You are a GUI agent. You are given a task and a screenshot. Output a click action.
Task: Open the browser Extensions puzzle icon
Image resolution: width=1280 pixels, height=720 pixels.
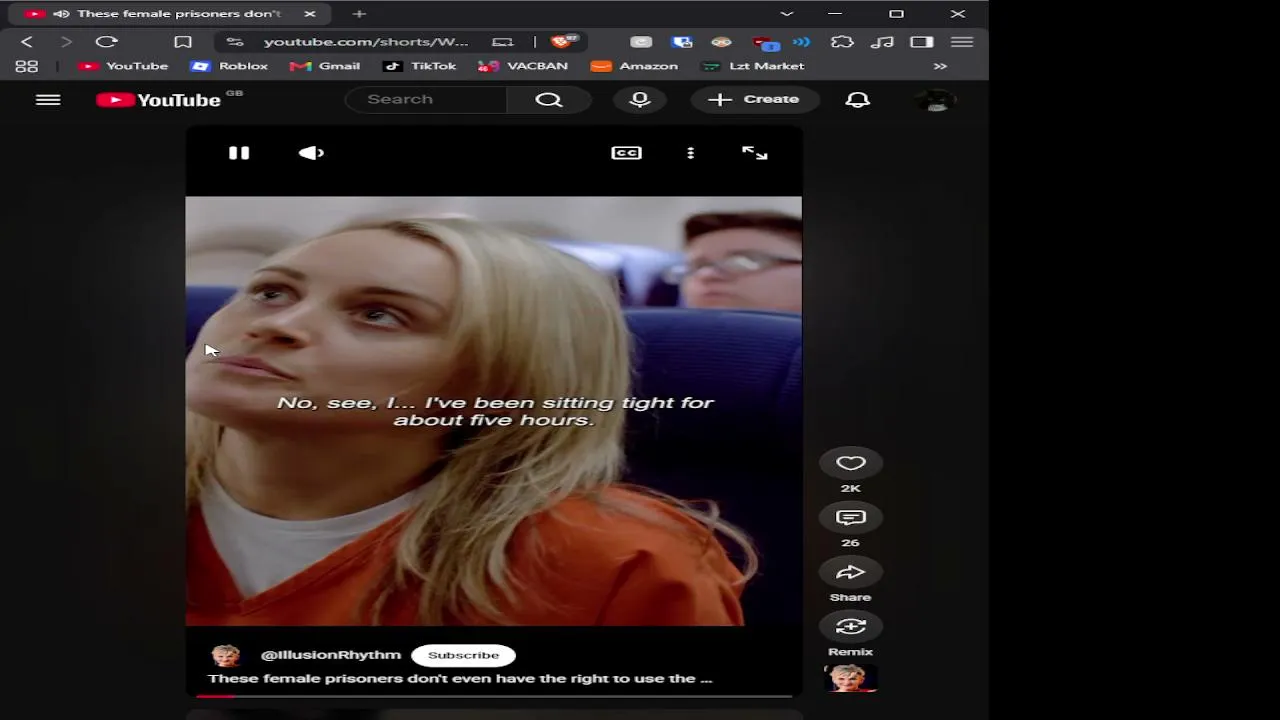[x=842, y=42]
